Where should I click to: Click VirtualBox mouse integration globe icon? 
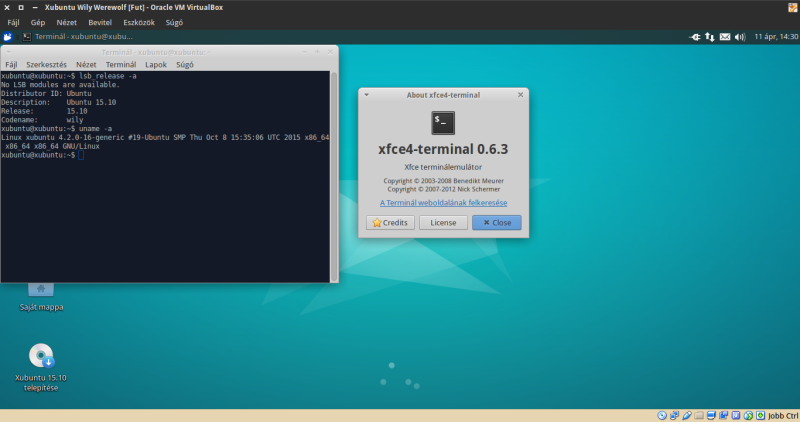pyautogui.click(x=748, y=415)
